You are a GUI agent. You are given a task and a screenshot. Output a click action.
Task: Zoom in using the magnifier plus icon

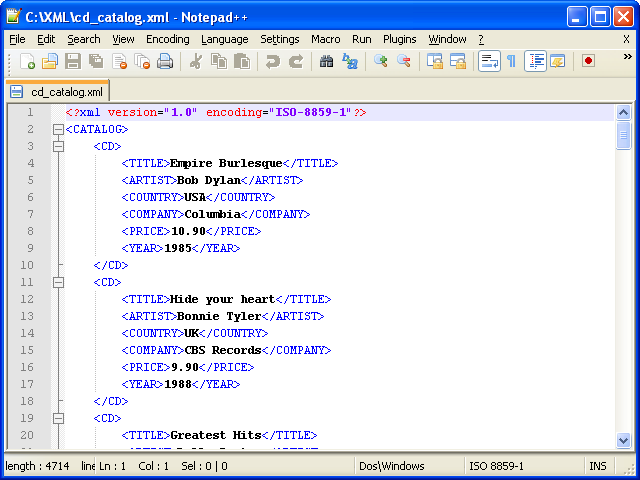pyautogui.click(x=380, y=62)
